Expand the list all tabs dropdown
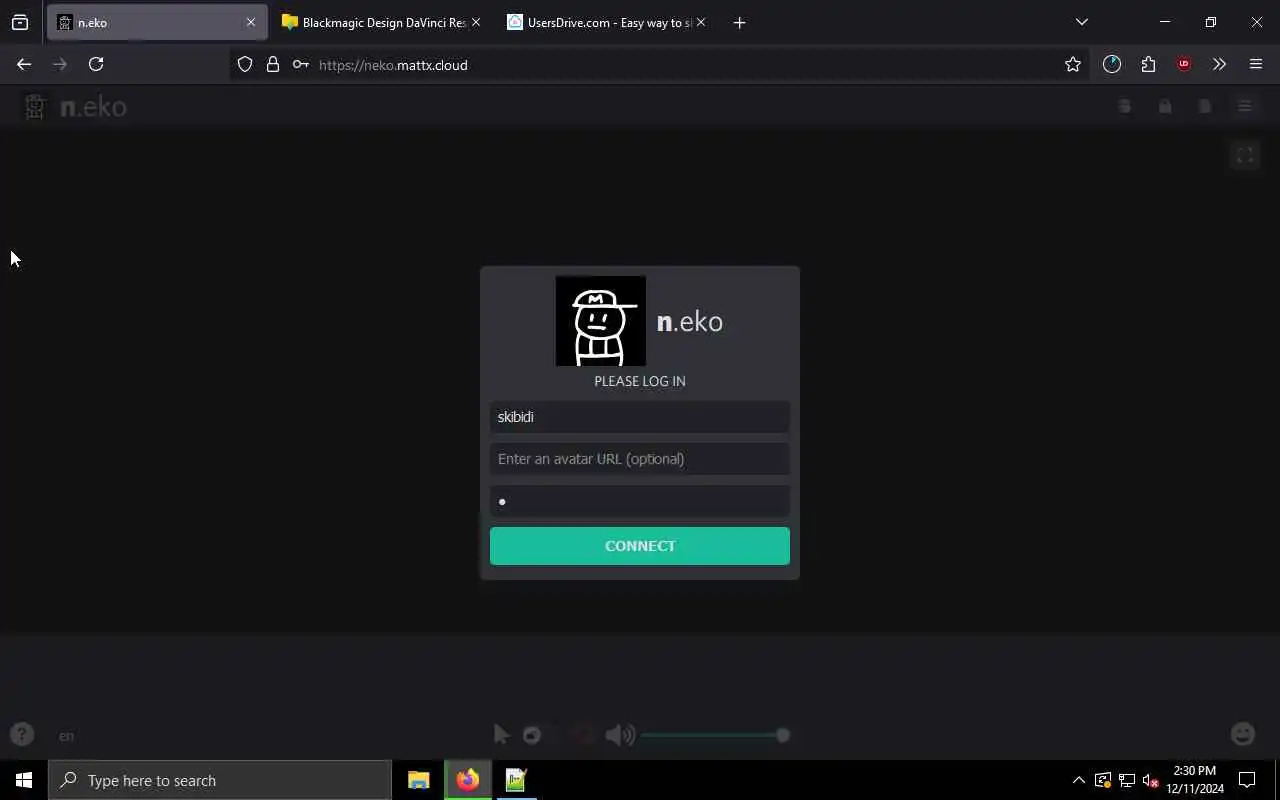This screenshot has height=800, width=1280. 1081,22
